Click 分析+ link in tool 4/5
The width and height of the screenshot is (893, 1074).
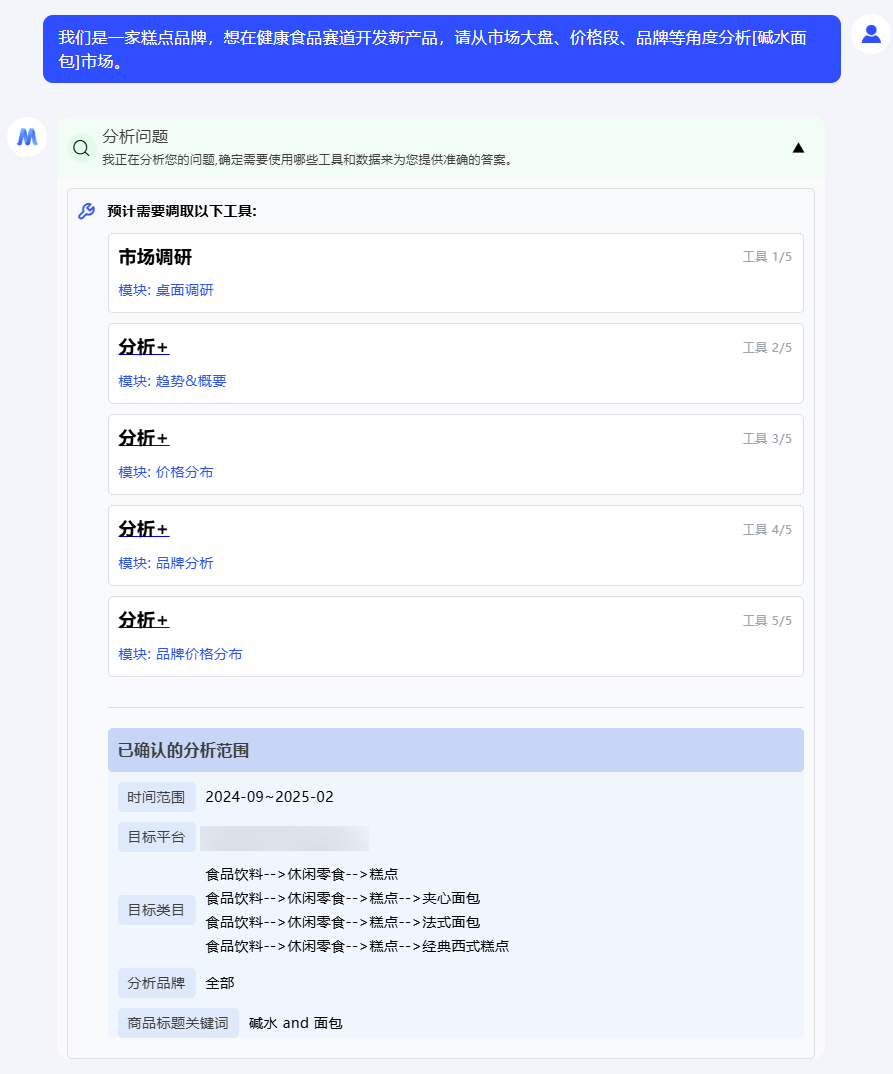click(x=144, y=529)
